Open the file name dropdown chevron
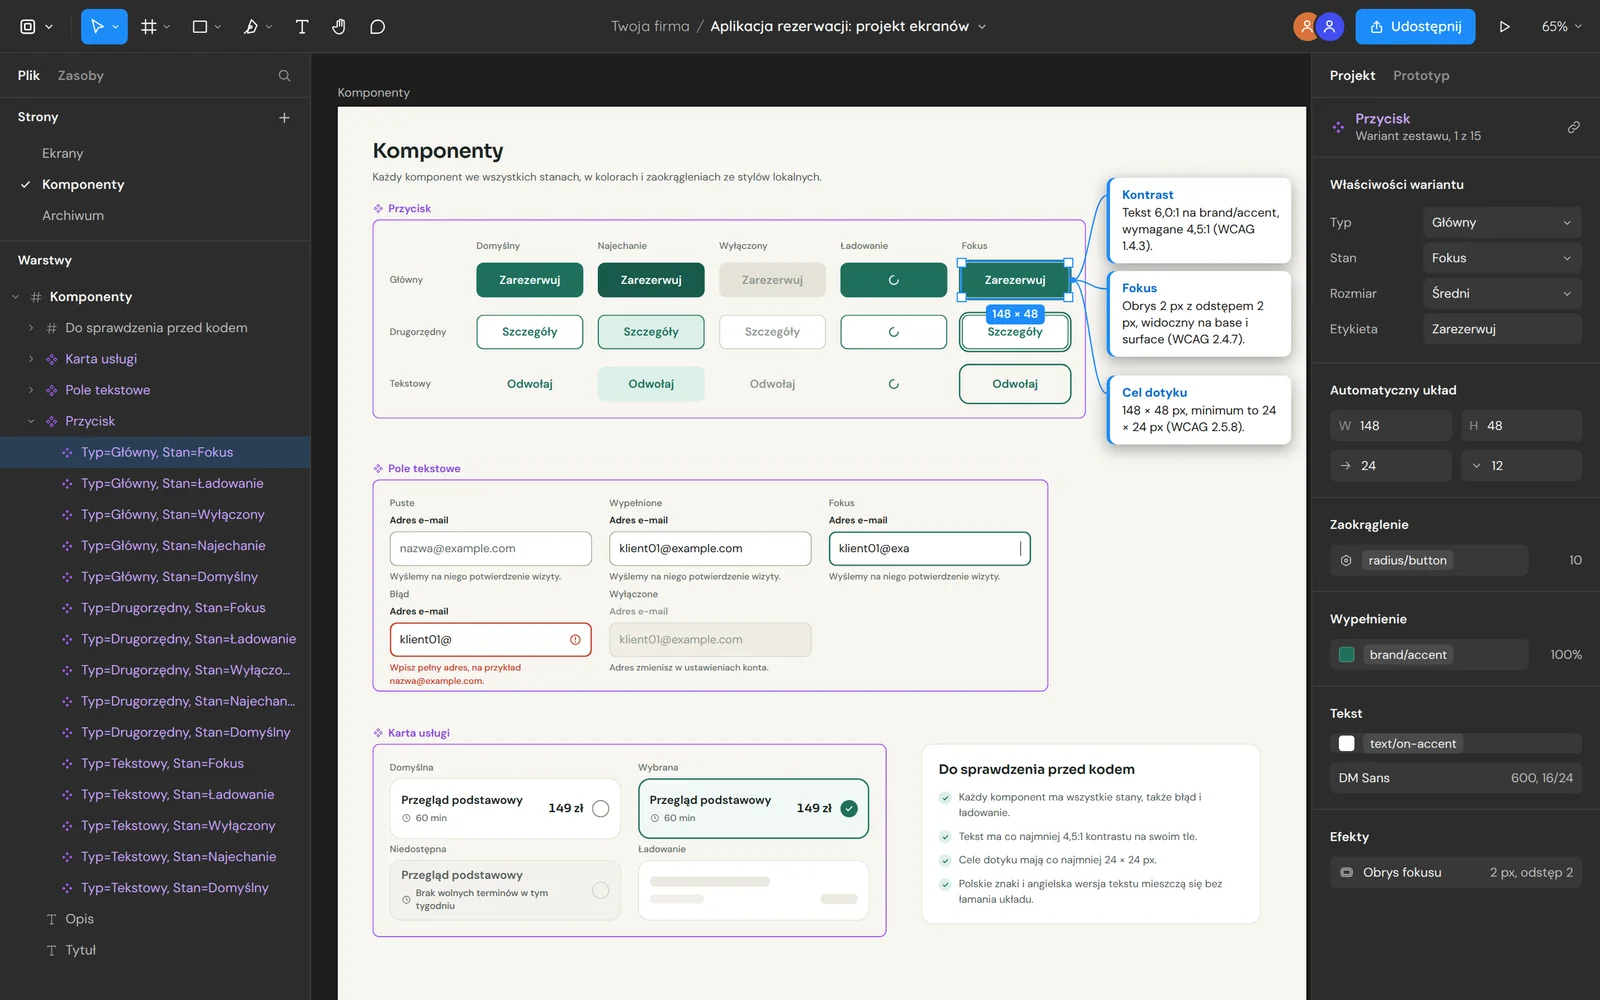 pyautogui.click(x=982, y=27)
